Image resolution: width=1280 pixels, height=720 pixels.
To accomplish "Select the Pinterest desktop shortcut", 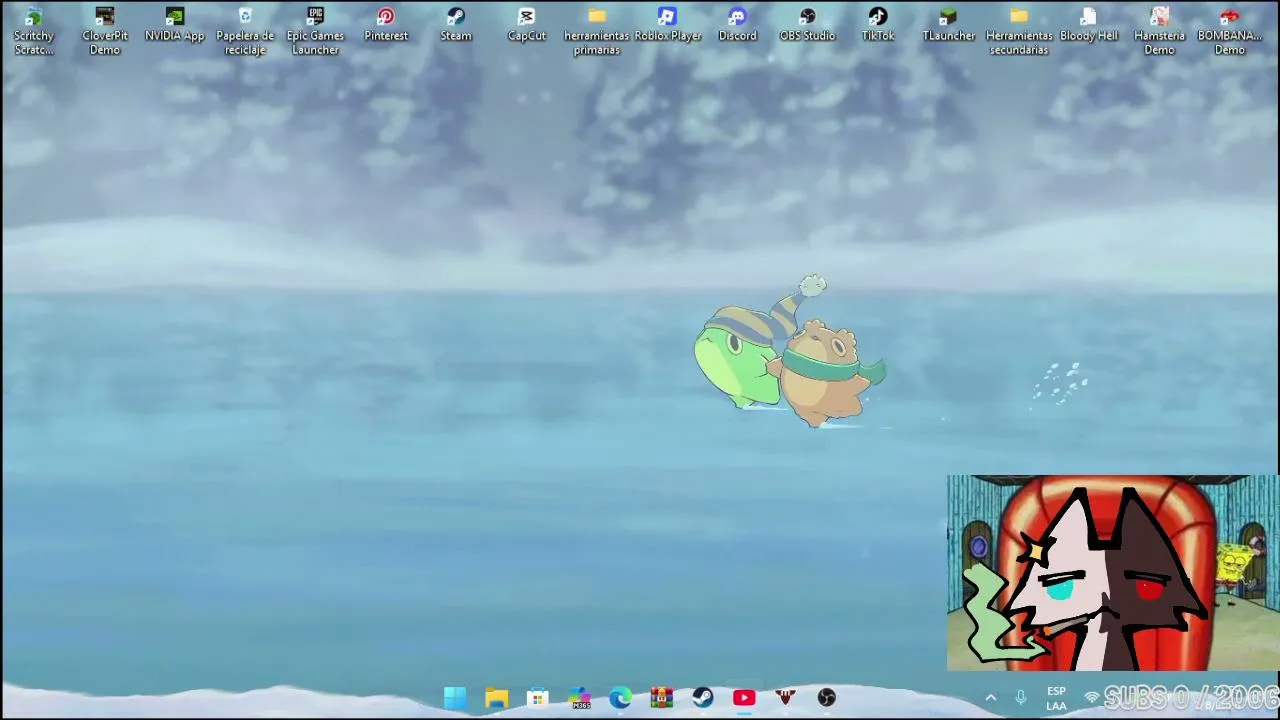I will click(x=386, y=25).
